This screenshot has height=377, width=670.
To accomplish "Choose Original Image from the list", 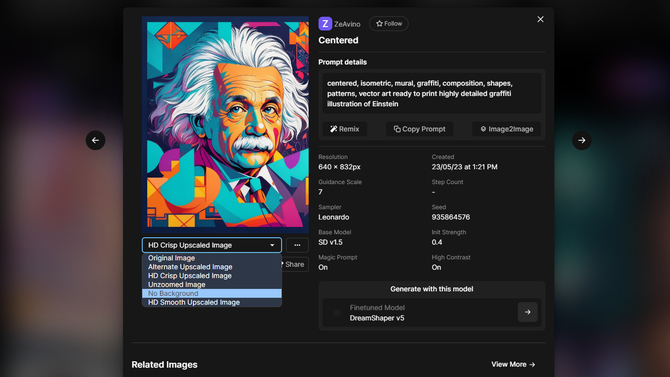I will [x=212, y=258].
